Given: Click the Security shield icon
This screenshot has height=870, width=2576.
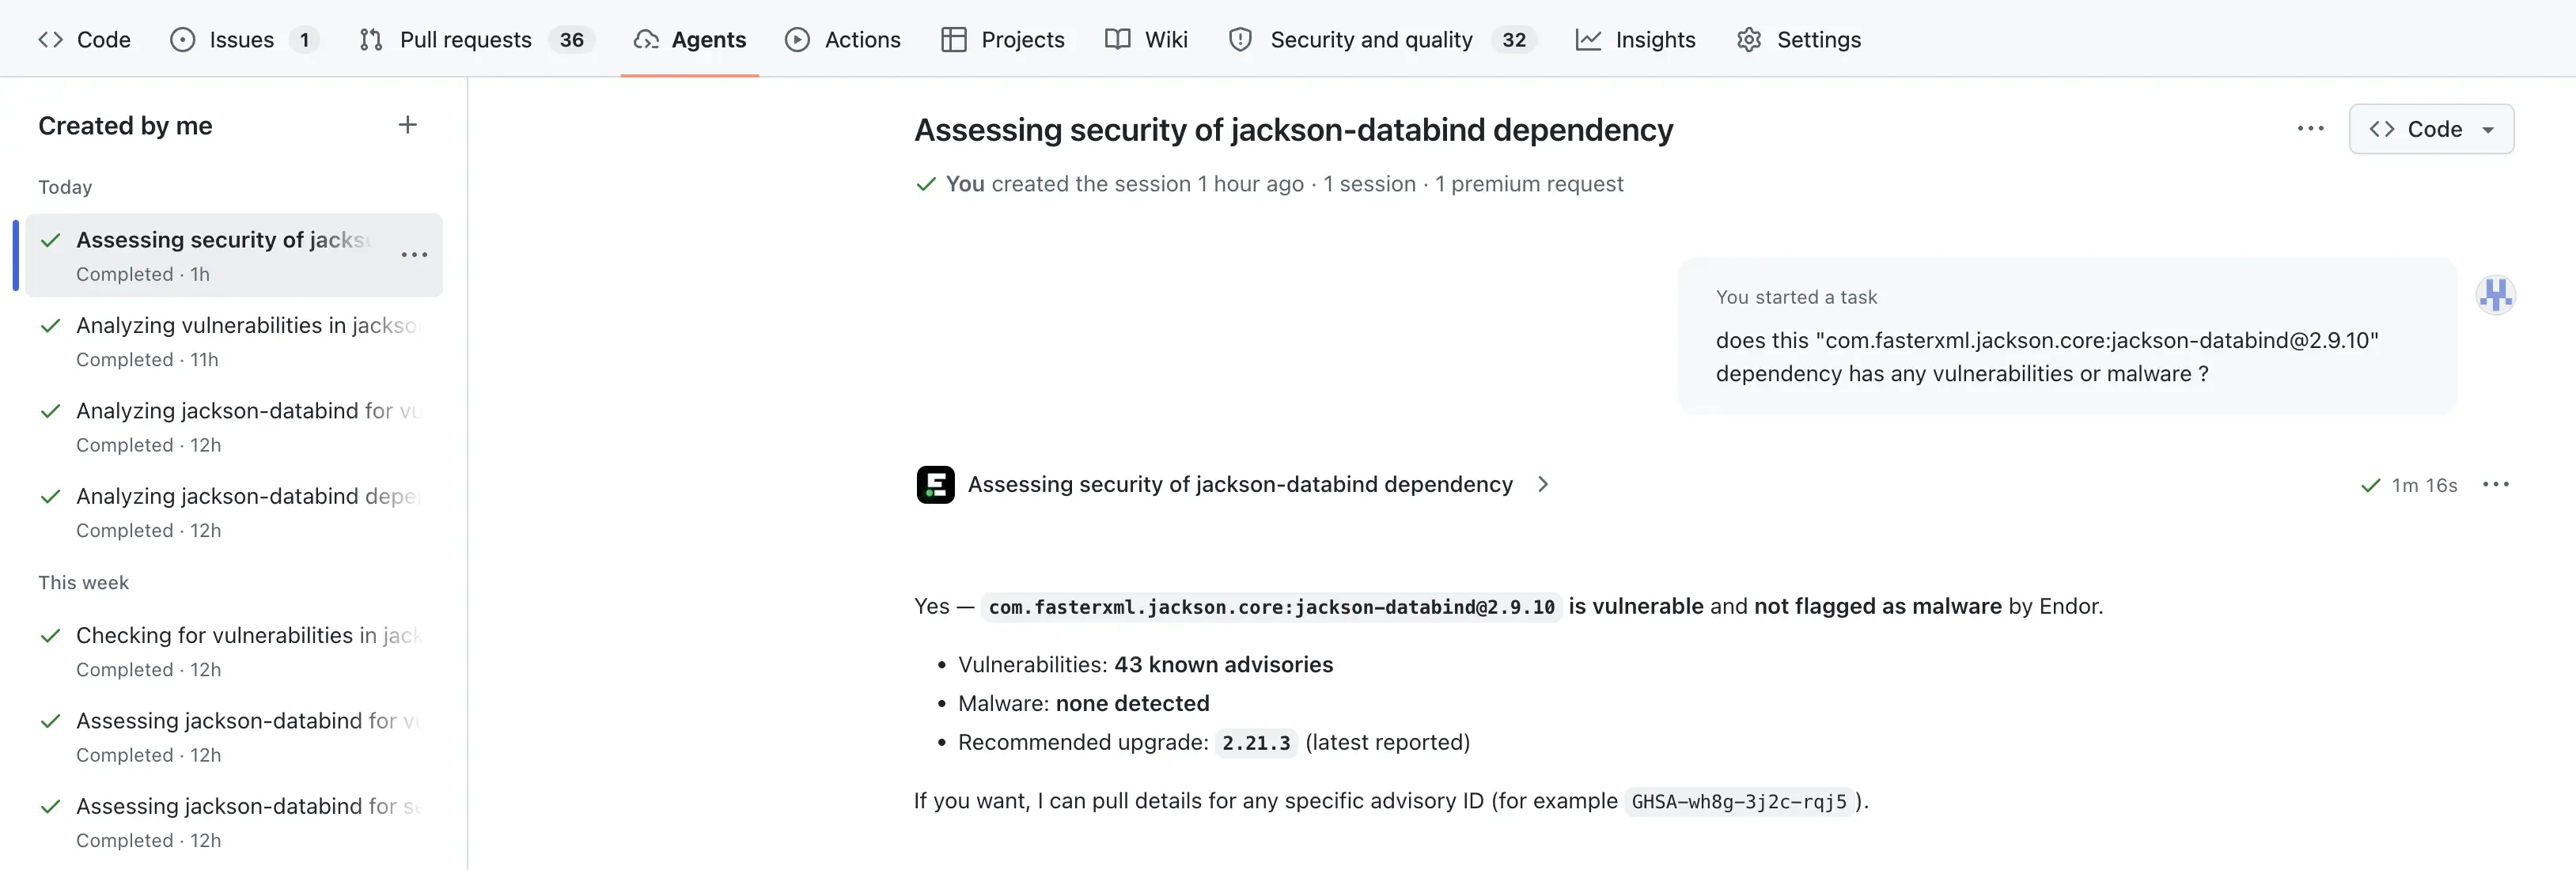Looking at the screenshot, I should (1240, 39).
